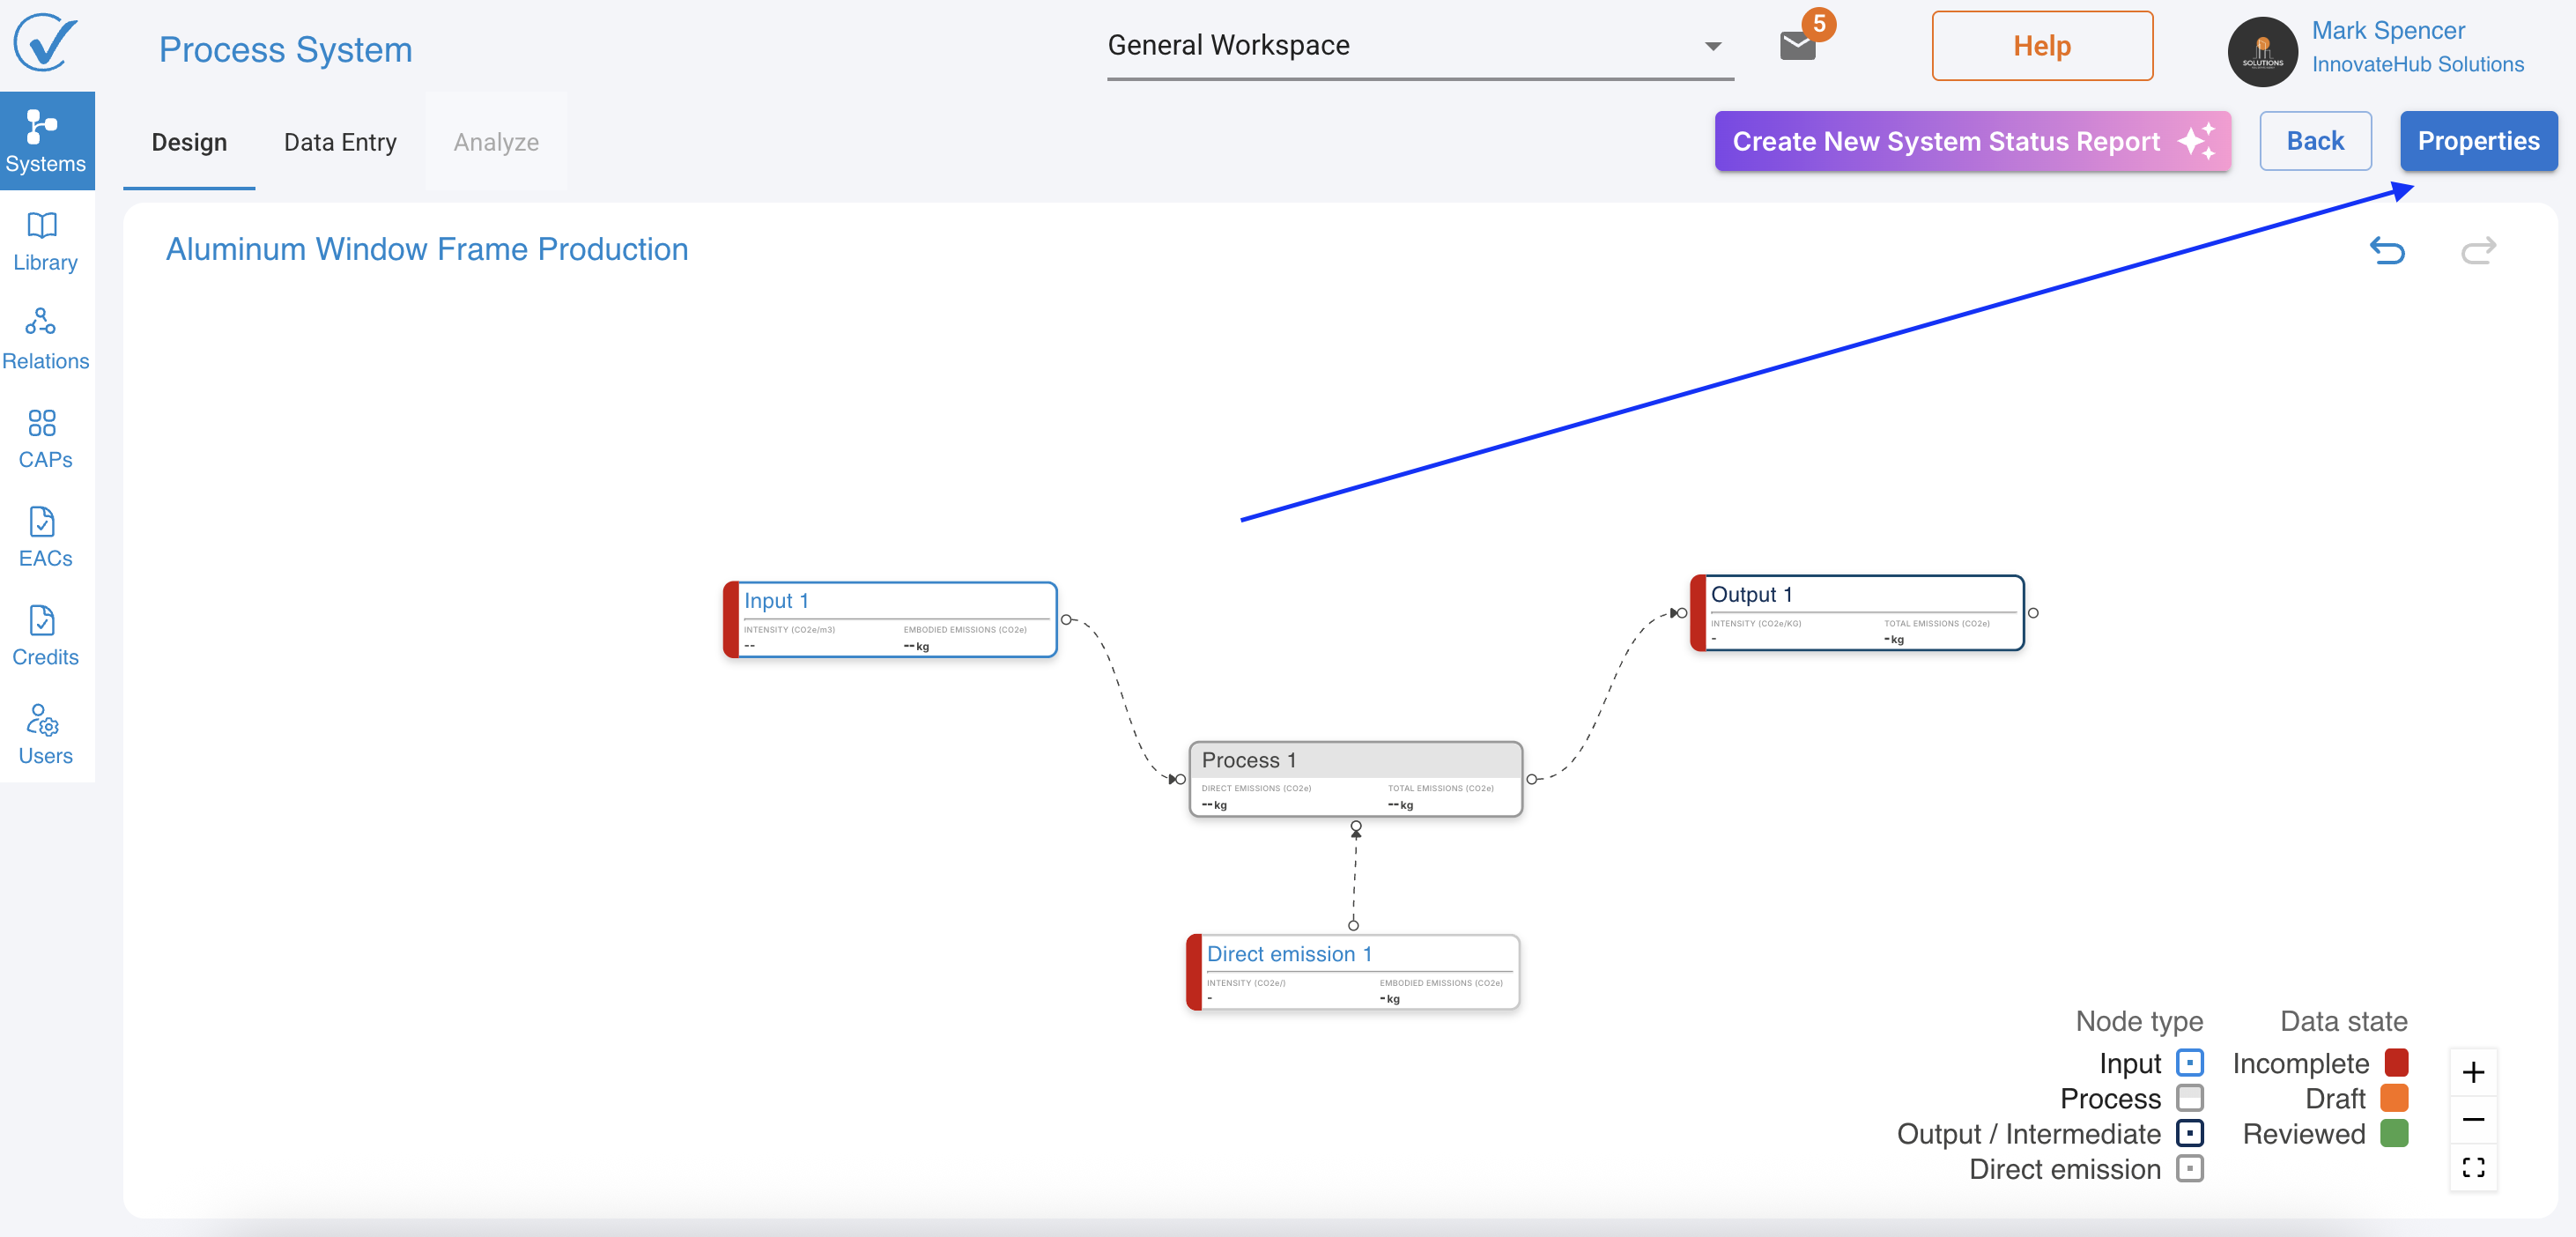Open the mail notifications envelope
This screenshot has width=2576, height=1237.
[1797, 45]
